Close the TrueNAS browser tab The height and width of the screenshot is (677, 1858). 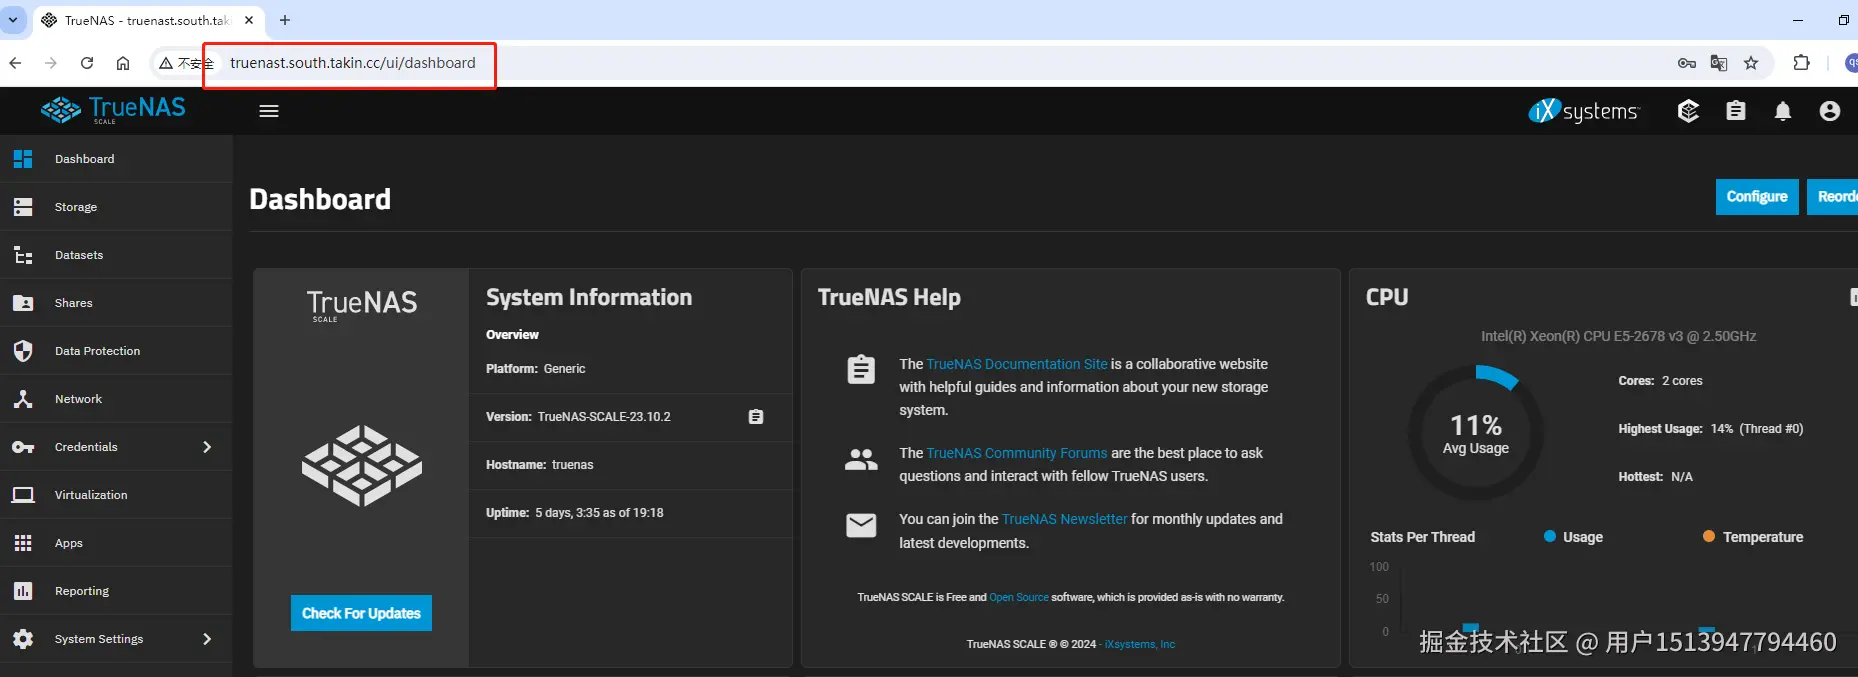click(249, 20)
